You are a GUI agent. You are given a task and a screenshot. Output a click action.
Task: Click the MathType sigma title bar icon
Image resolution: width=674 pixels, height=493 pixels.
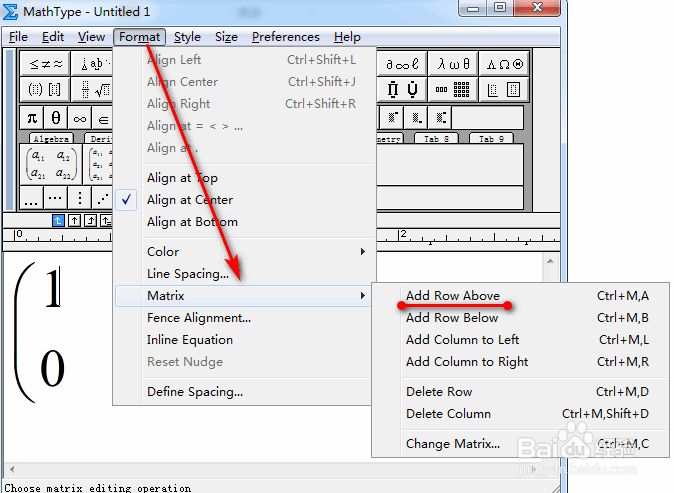(10, 12)
